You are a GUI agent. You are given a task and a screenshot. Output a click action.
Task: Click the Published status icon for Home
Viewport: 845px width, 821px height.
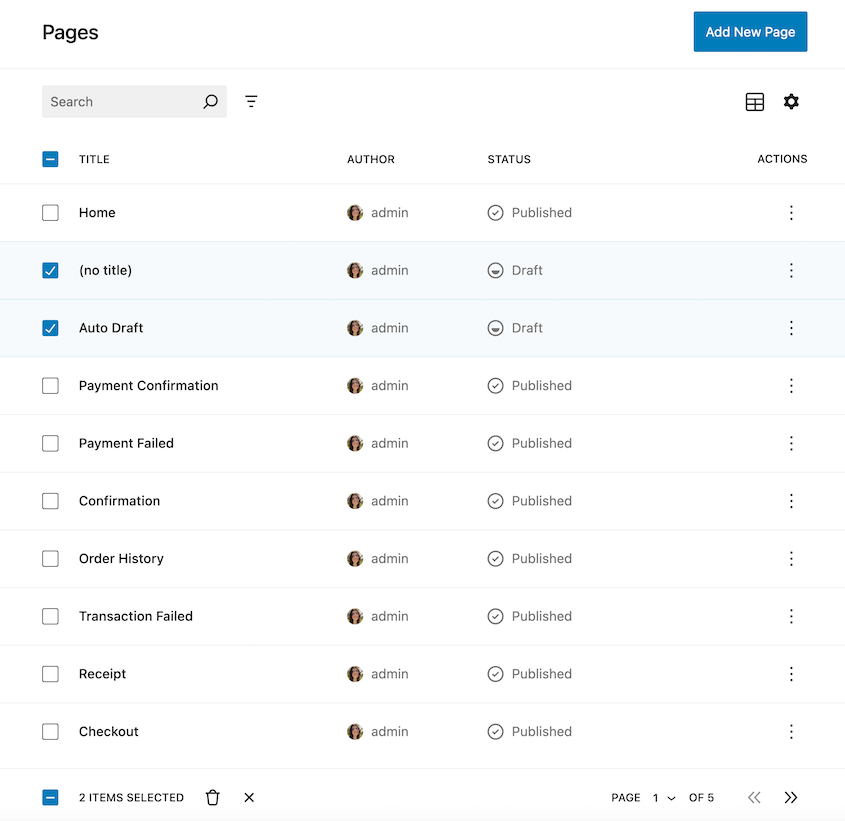pyautogui.click(x=495, y=212)
